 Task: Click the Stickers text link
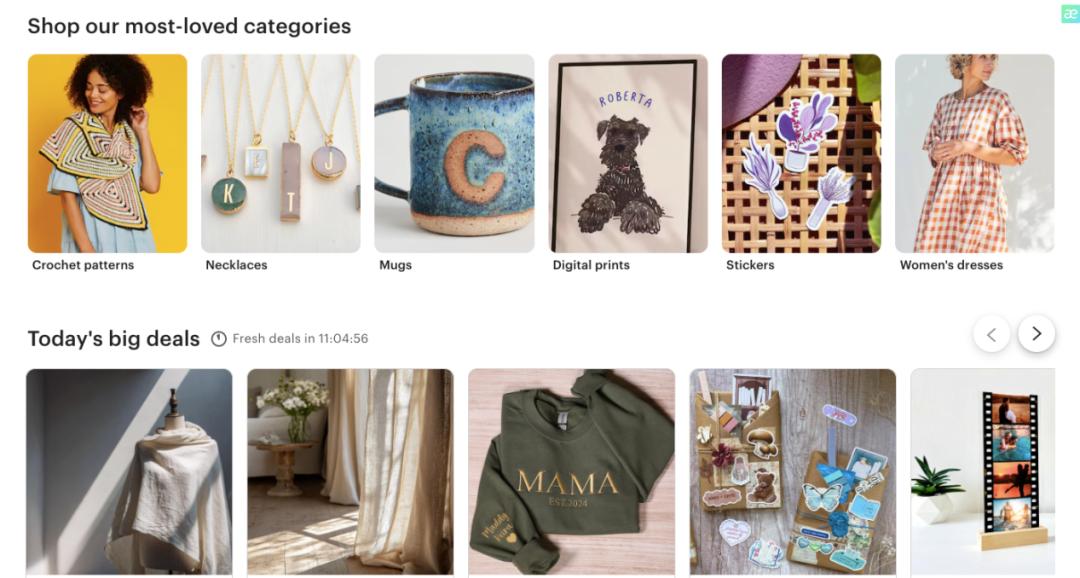(x=750, y=265)
